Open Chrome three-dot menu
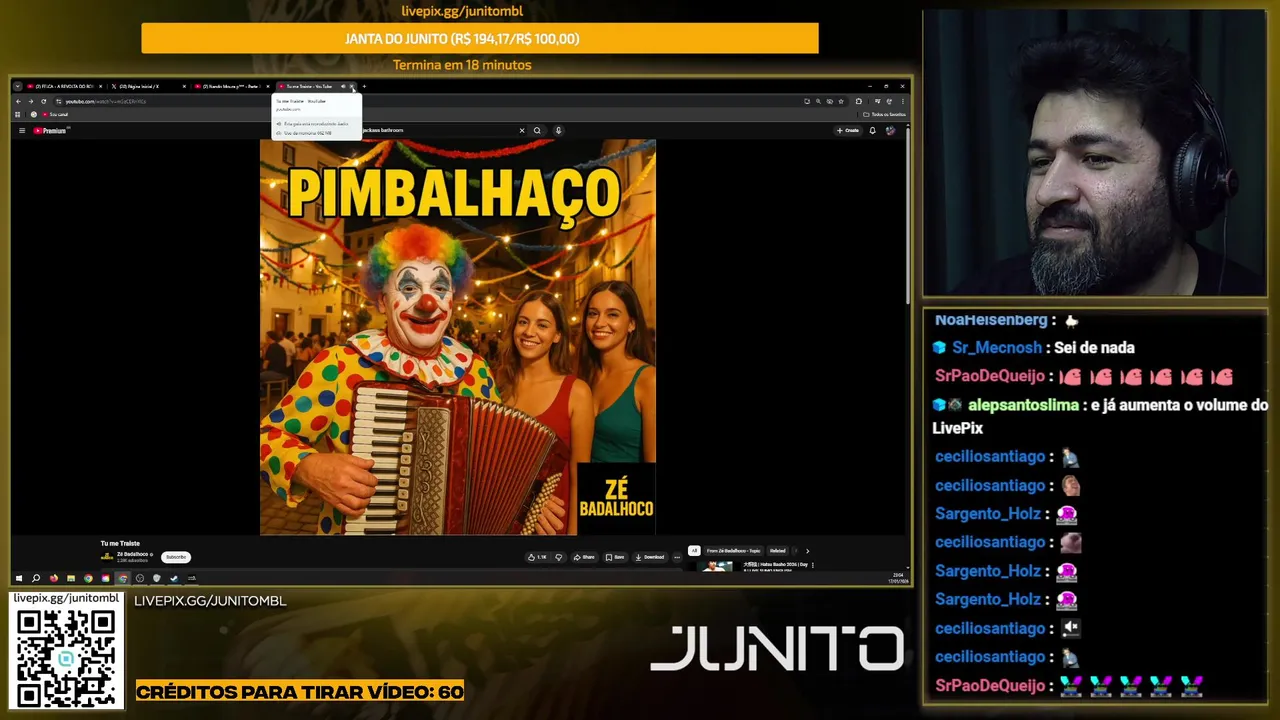 tap(902, 101)
